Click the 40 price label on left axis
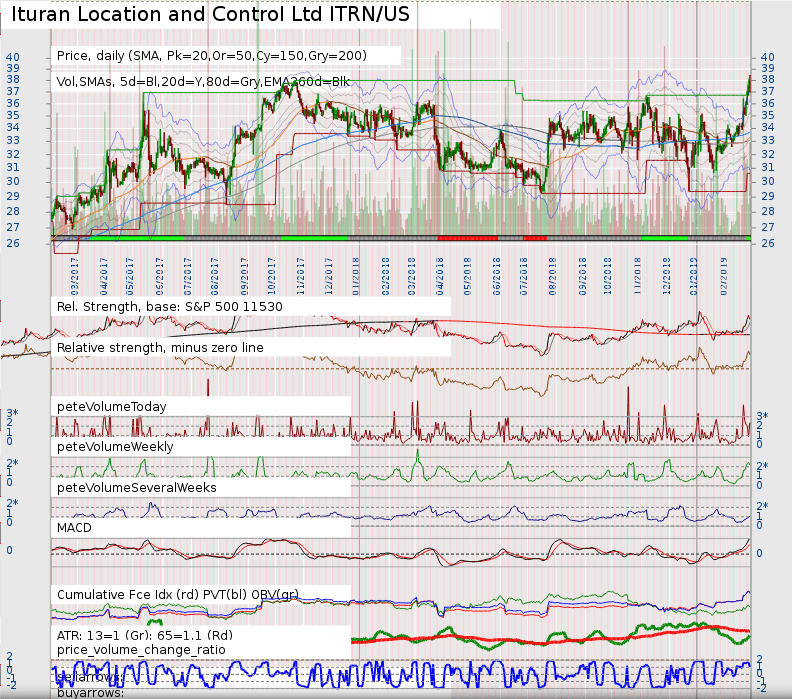This screenshot has height=699, width=792. [x=13, y=57]
